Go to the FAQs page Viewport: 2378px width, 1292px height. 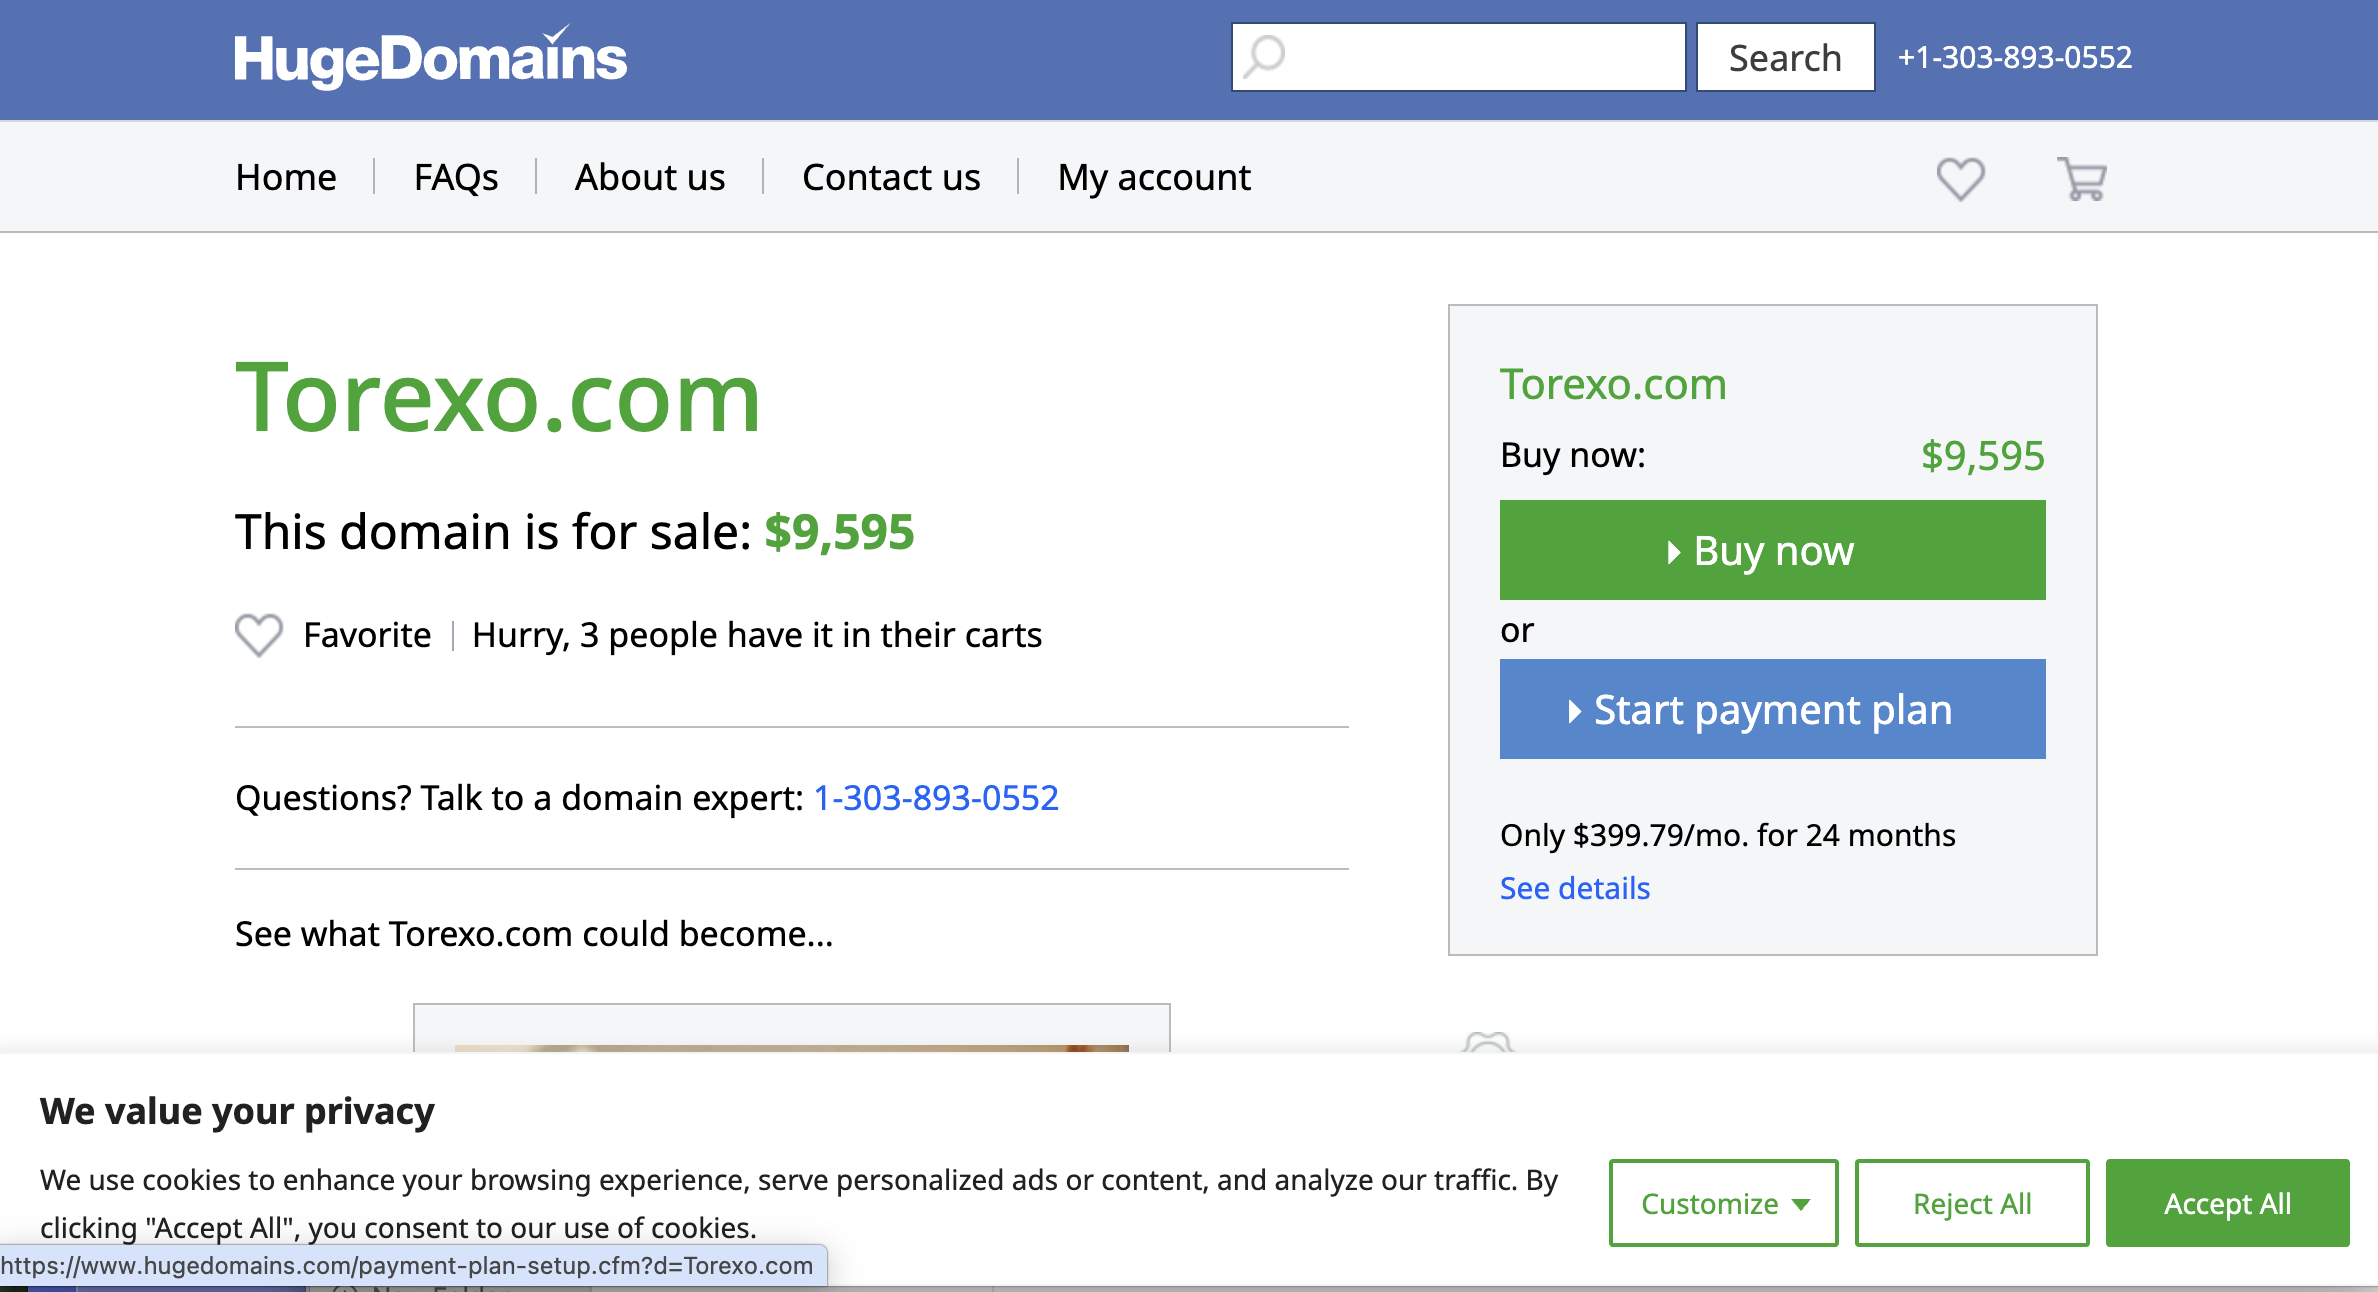456,177
